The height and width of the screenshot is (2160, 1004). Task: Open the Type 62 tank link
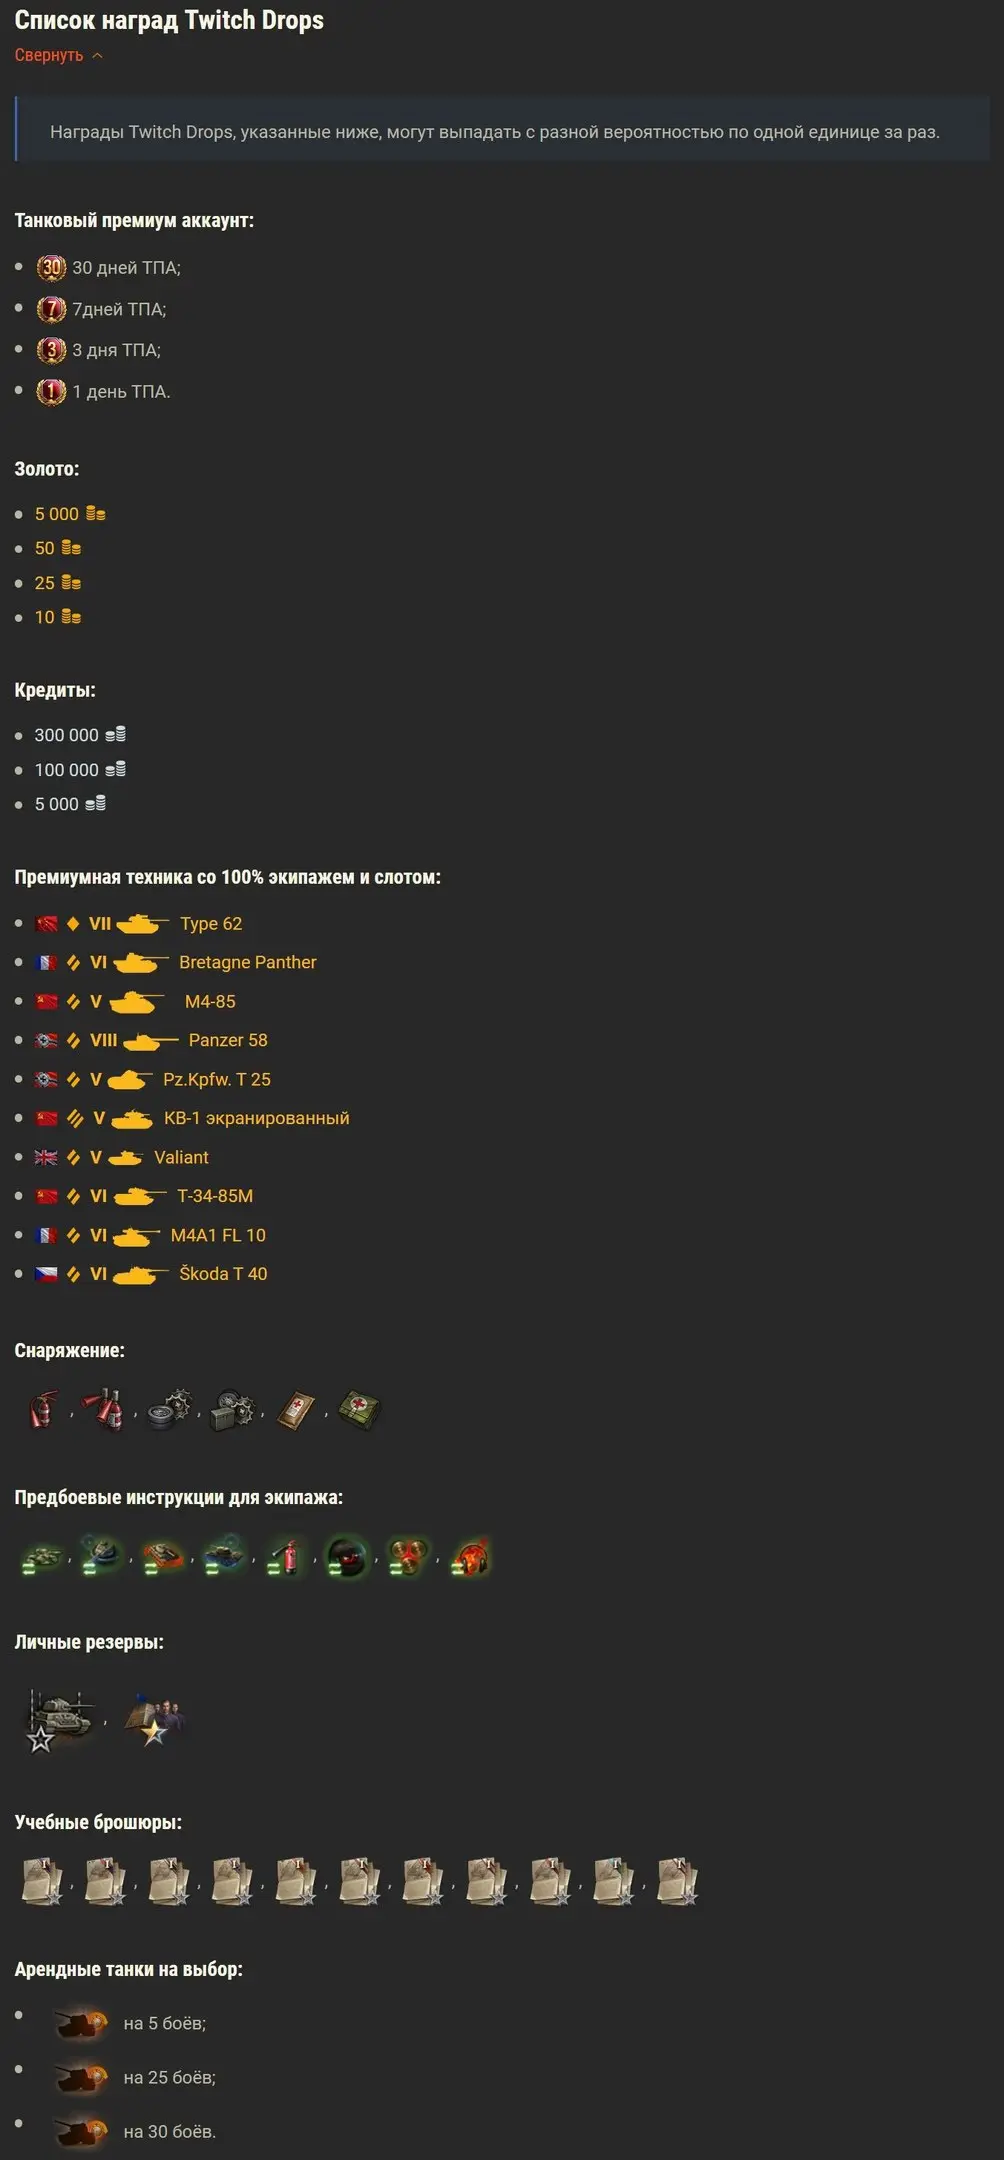[x=211, y=923]
